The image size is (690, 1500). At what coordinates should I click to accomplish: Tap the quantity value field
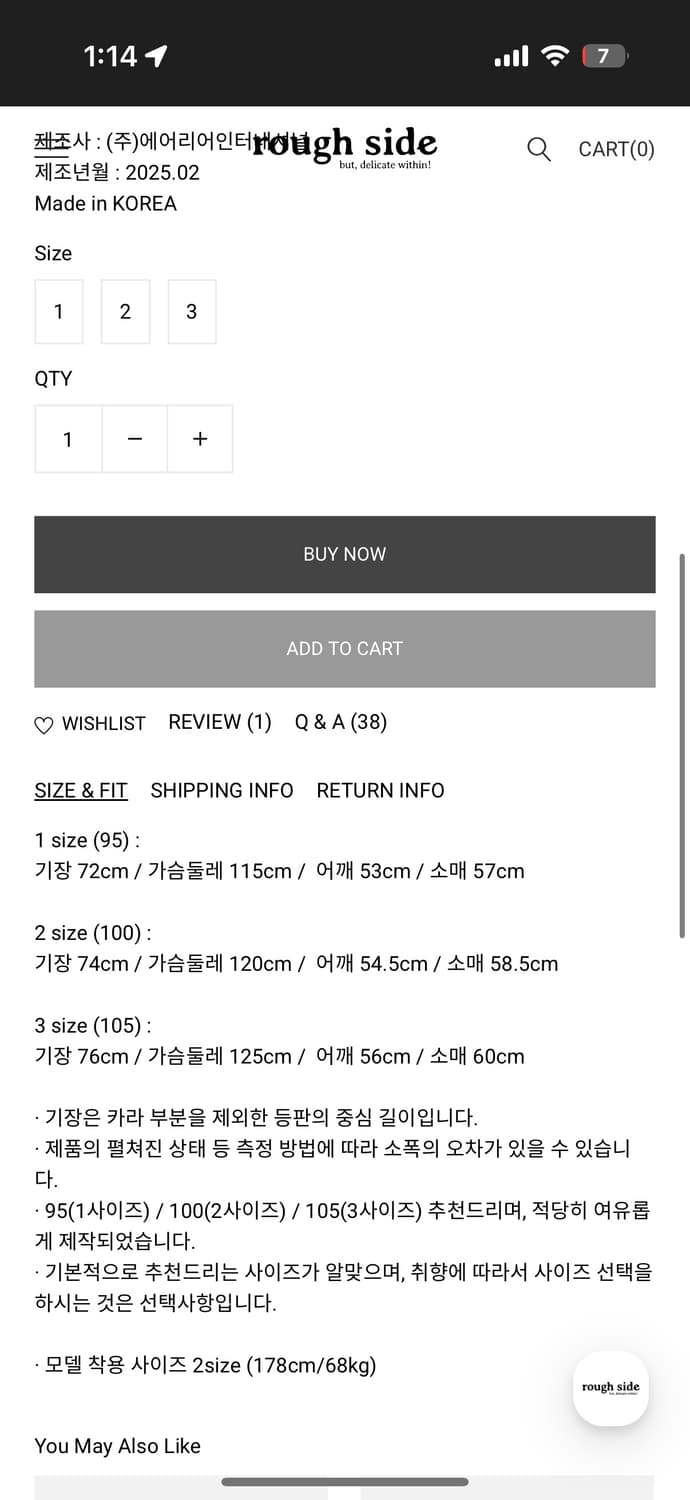[x=67, y=439]
